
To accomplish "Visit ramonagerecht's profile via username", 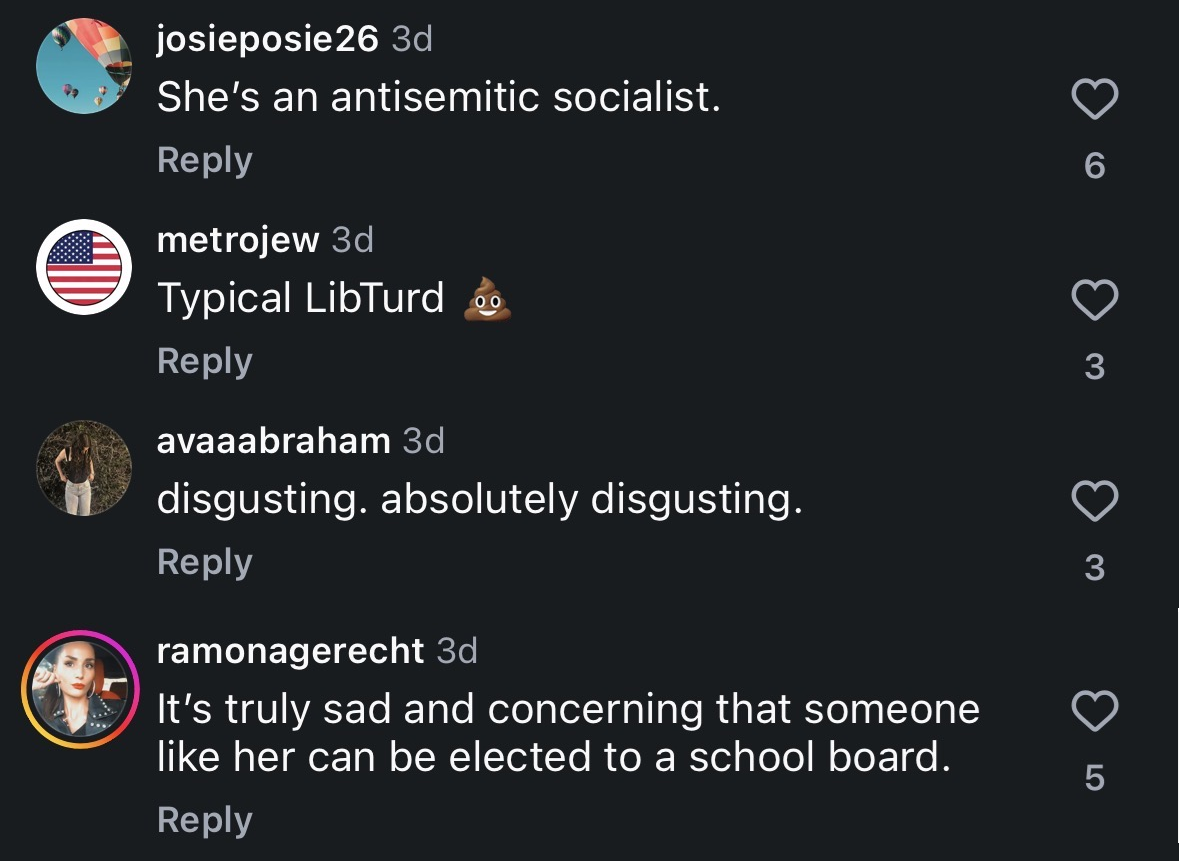I will 290,650.
